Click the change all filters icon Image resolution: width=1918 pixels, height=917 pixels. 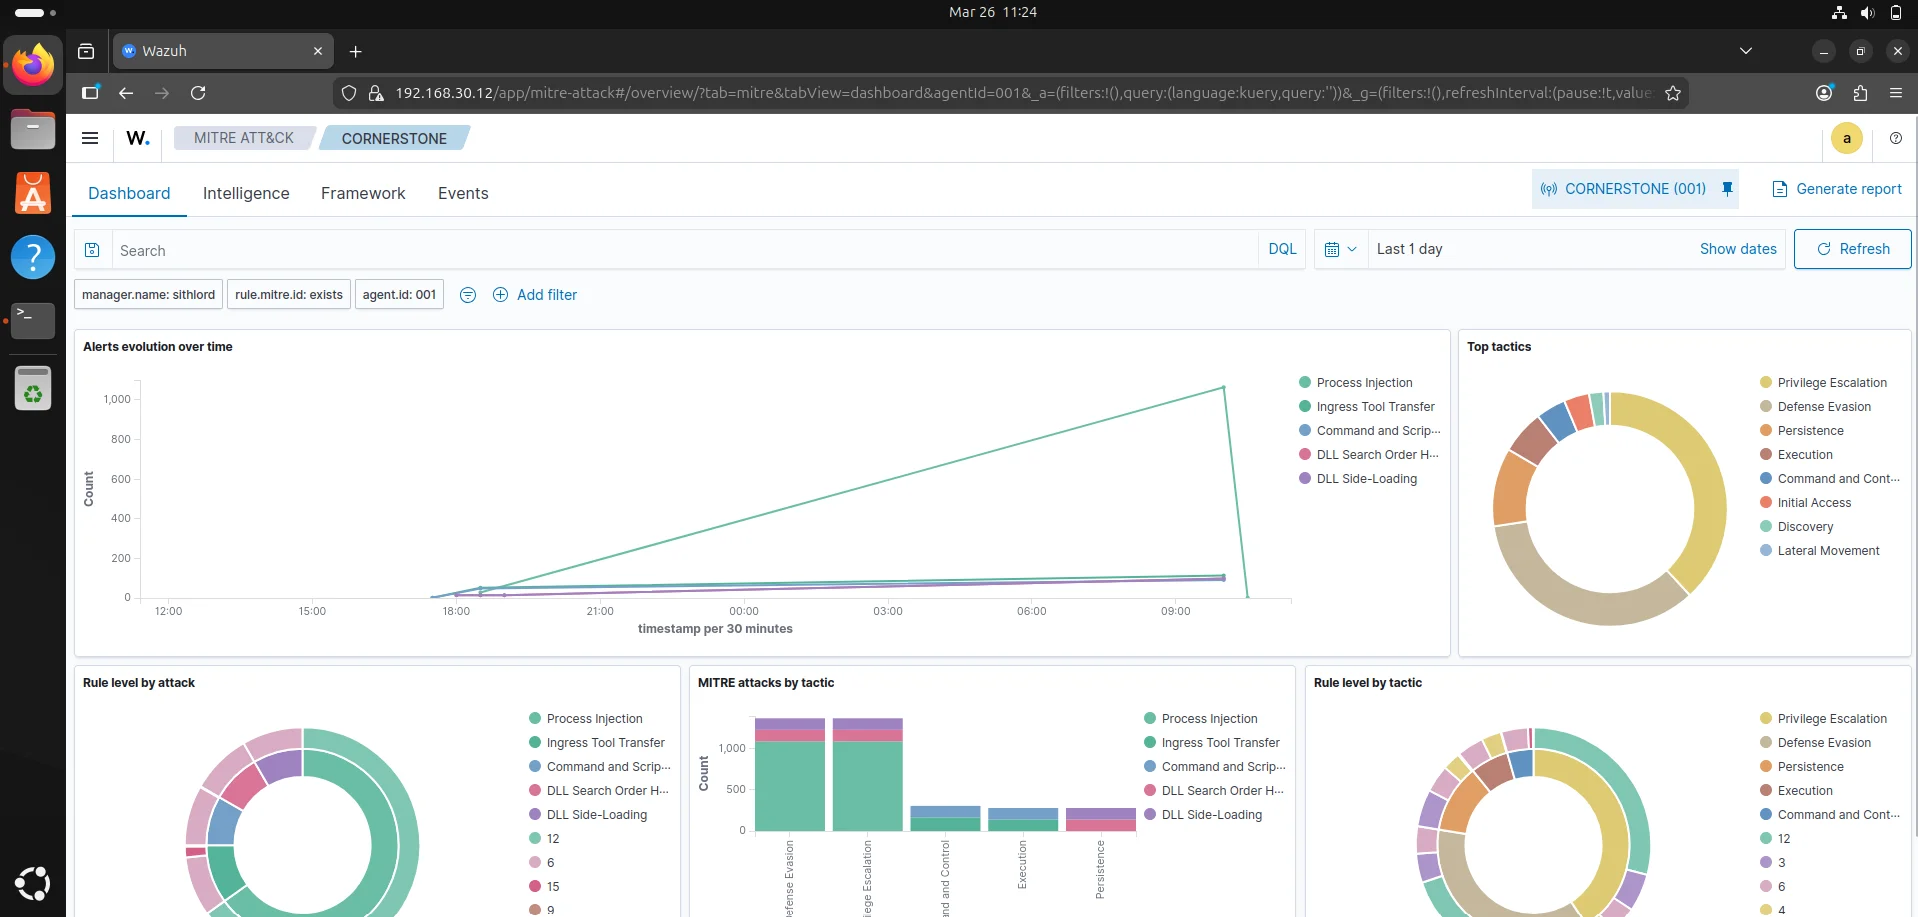point(467,295)
